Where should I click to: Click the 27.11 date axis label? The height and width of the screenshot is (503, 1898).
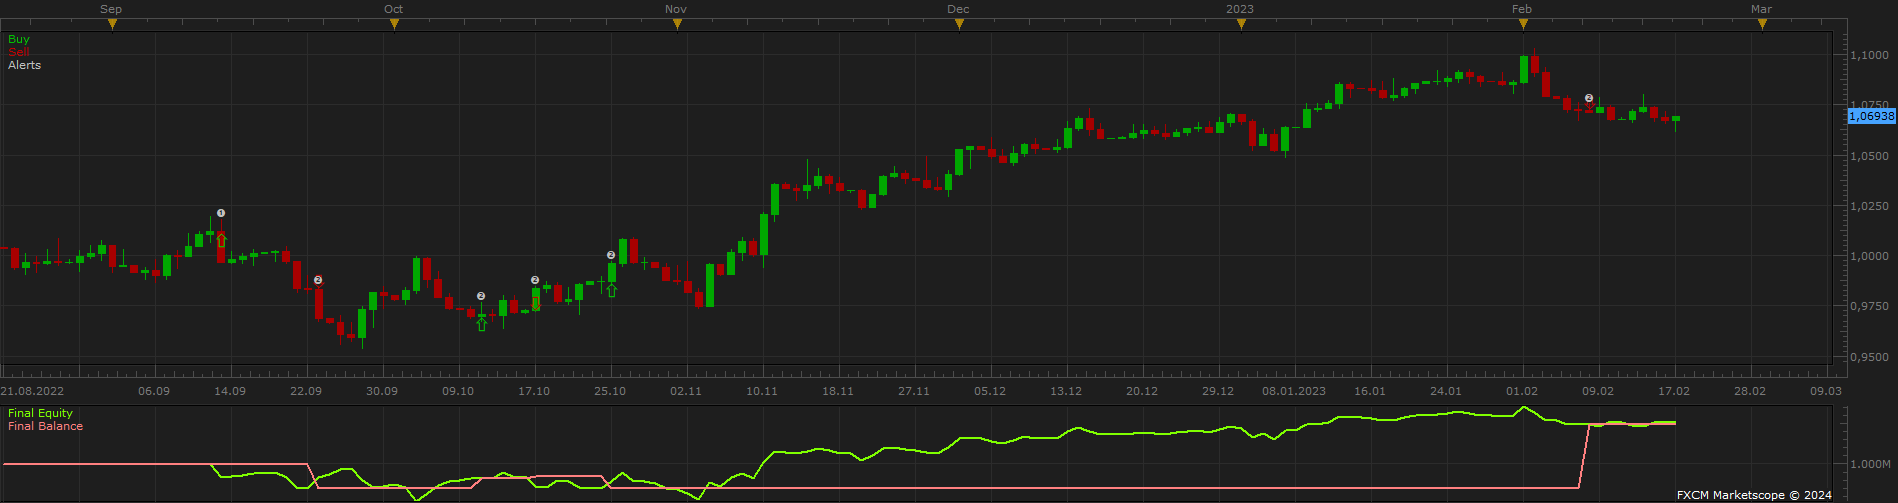pyautogui.click(x=914, y=391)
